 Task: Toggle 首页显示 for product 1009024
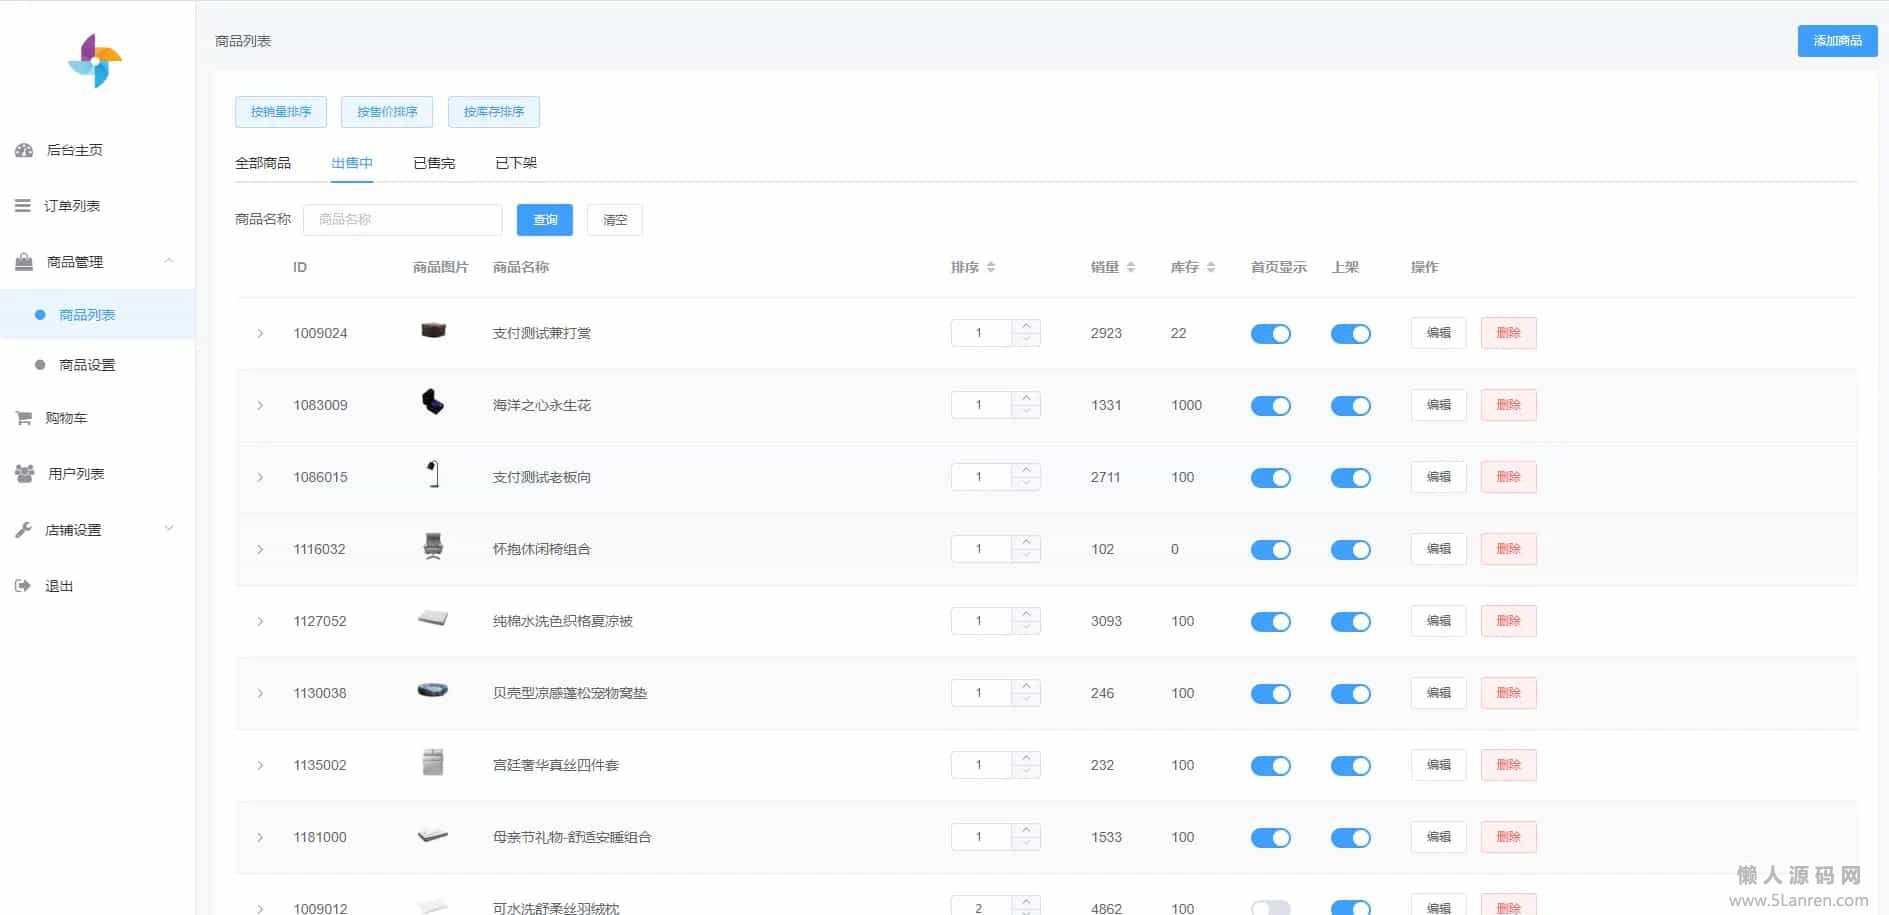coord(1270,334)
